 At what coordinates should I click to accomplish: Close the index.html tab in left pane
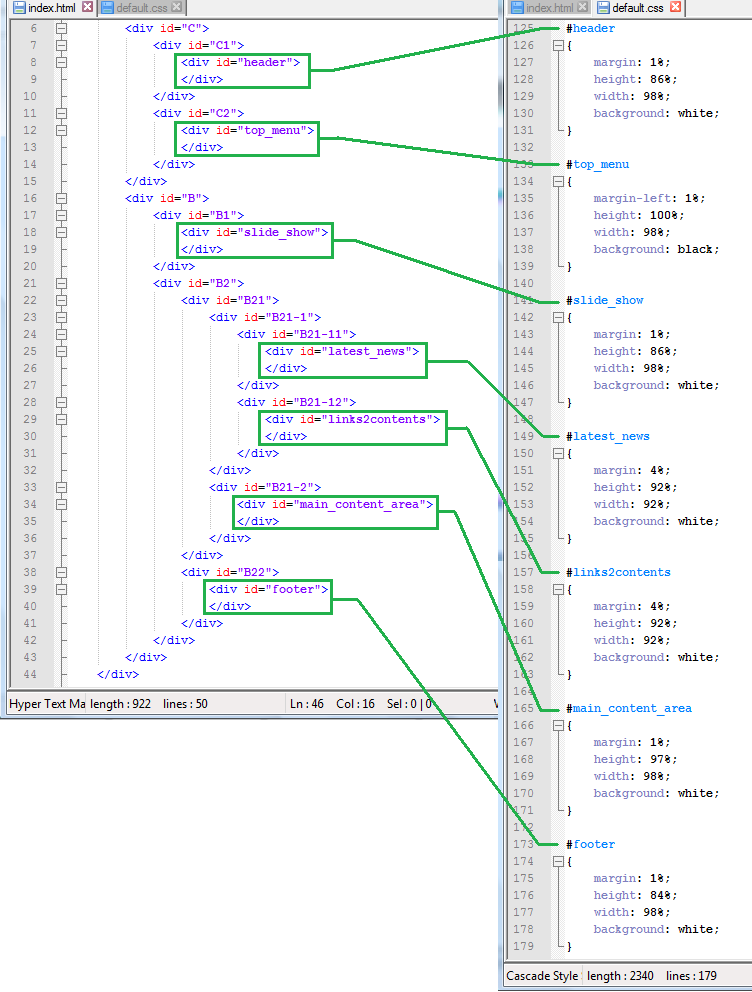[x=87, y=7]
